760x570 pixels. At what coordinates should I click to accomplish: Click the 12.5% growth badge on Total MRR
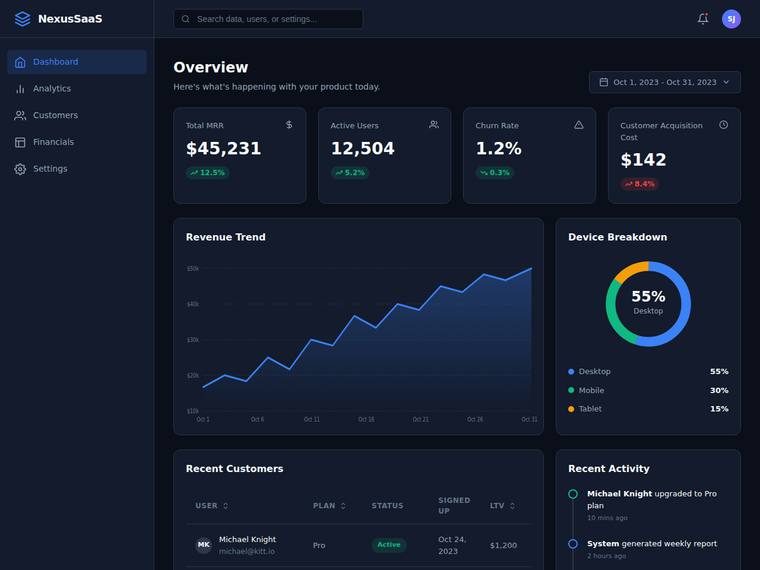pos(207,173)
